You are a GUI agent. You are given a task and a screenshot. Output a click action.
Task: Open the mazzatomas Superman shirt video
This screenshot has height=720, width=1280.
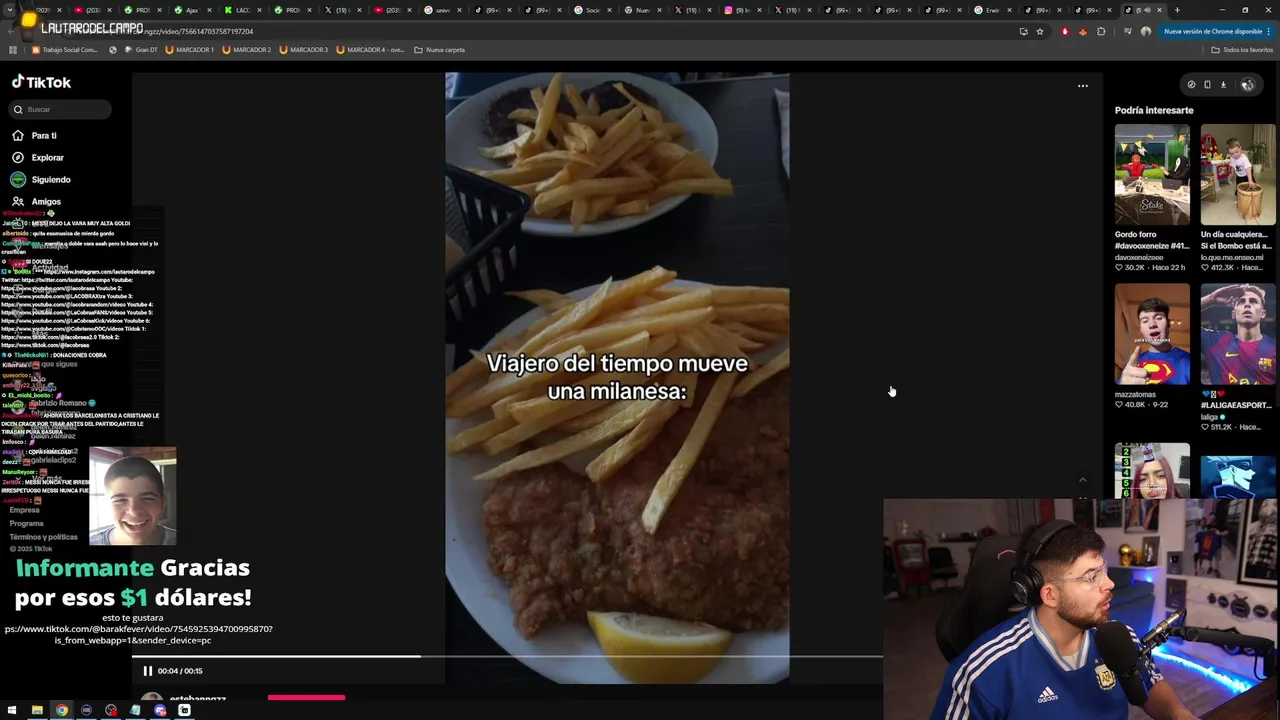[1152, 334]
